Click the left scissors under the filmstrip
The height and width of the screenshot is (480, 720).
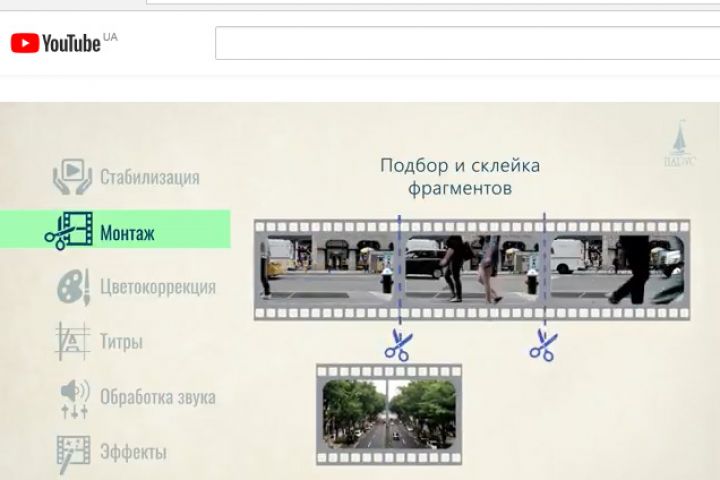click(399, 345)
